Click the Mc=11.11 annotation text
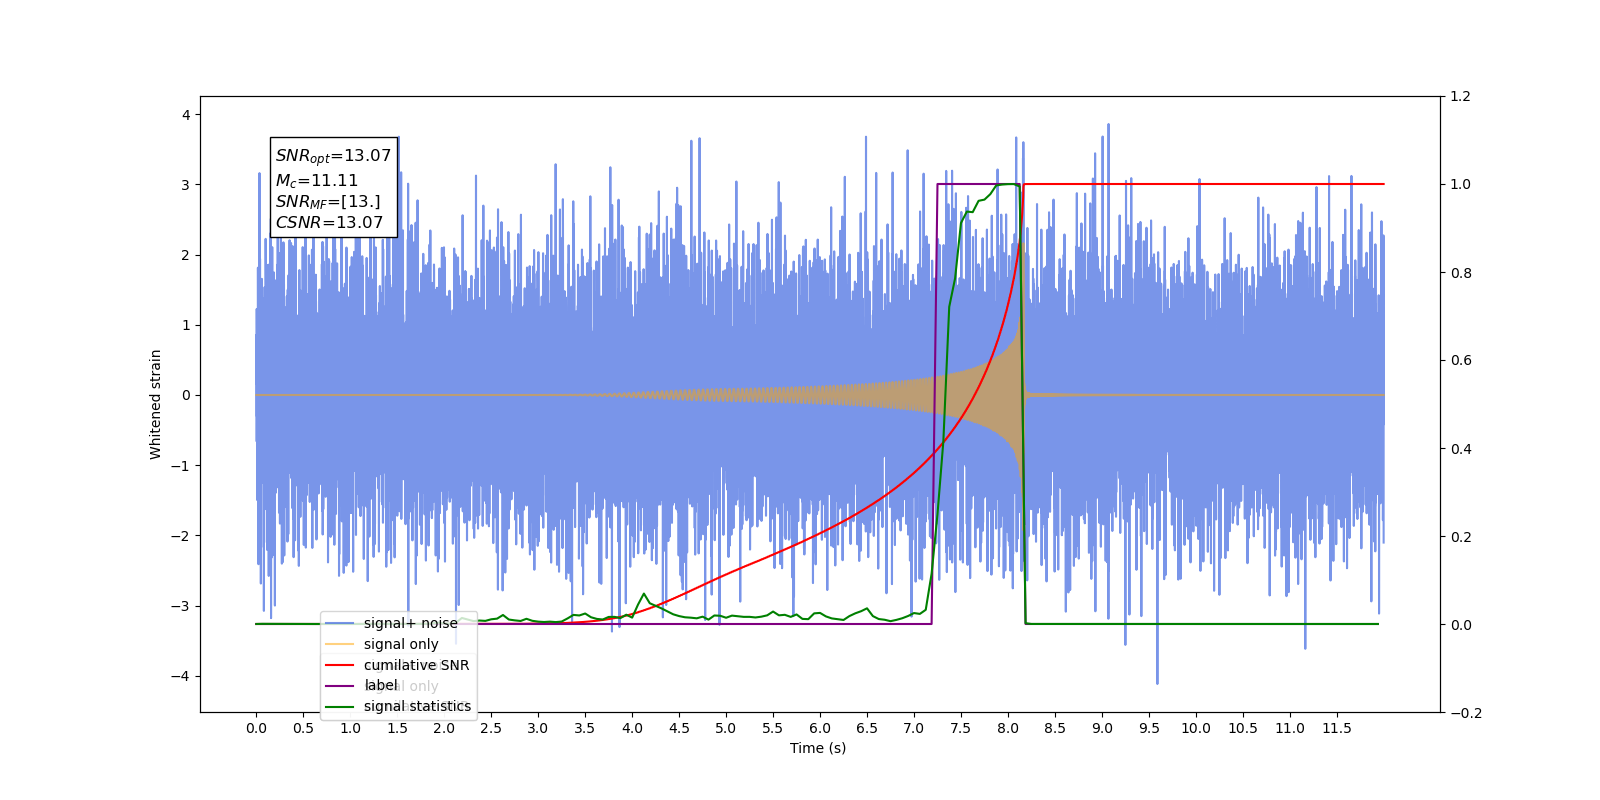Screen dimensions: 1600x800 [x=317, y=181]
